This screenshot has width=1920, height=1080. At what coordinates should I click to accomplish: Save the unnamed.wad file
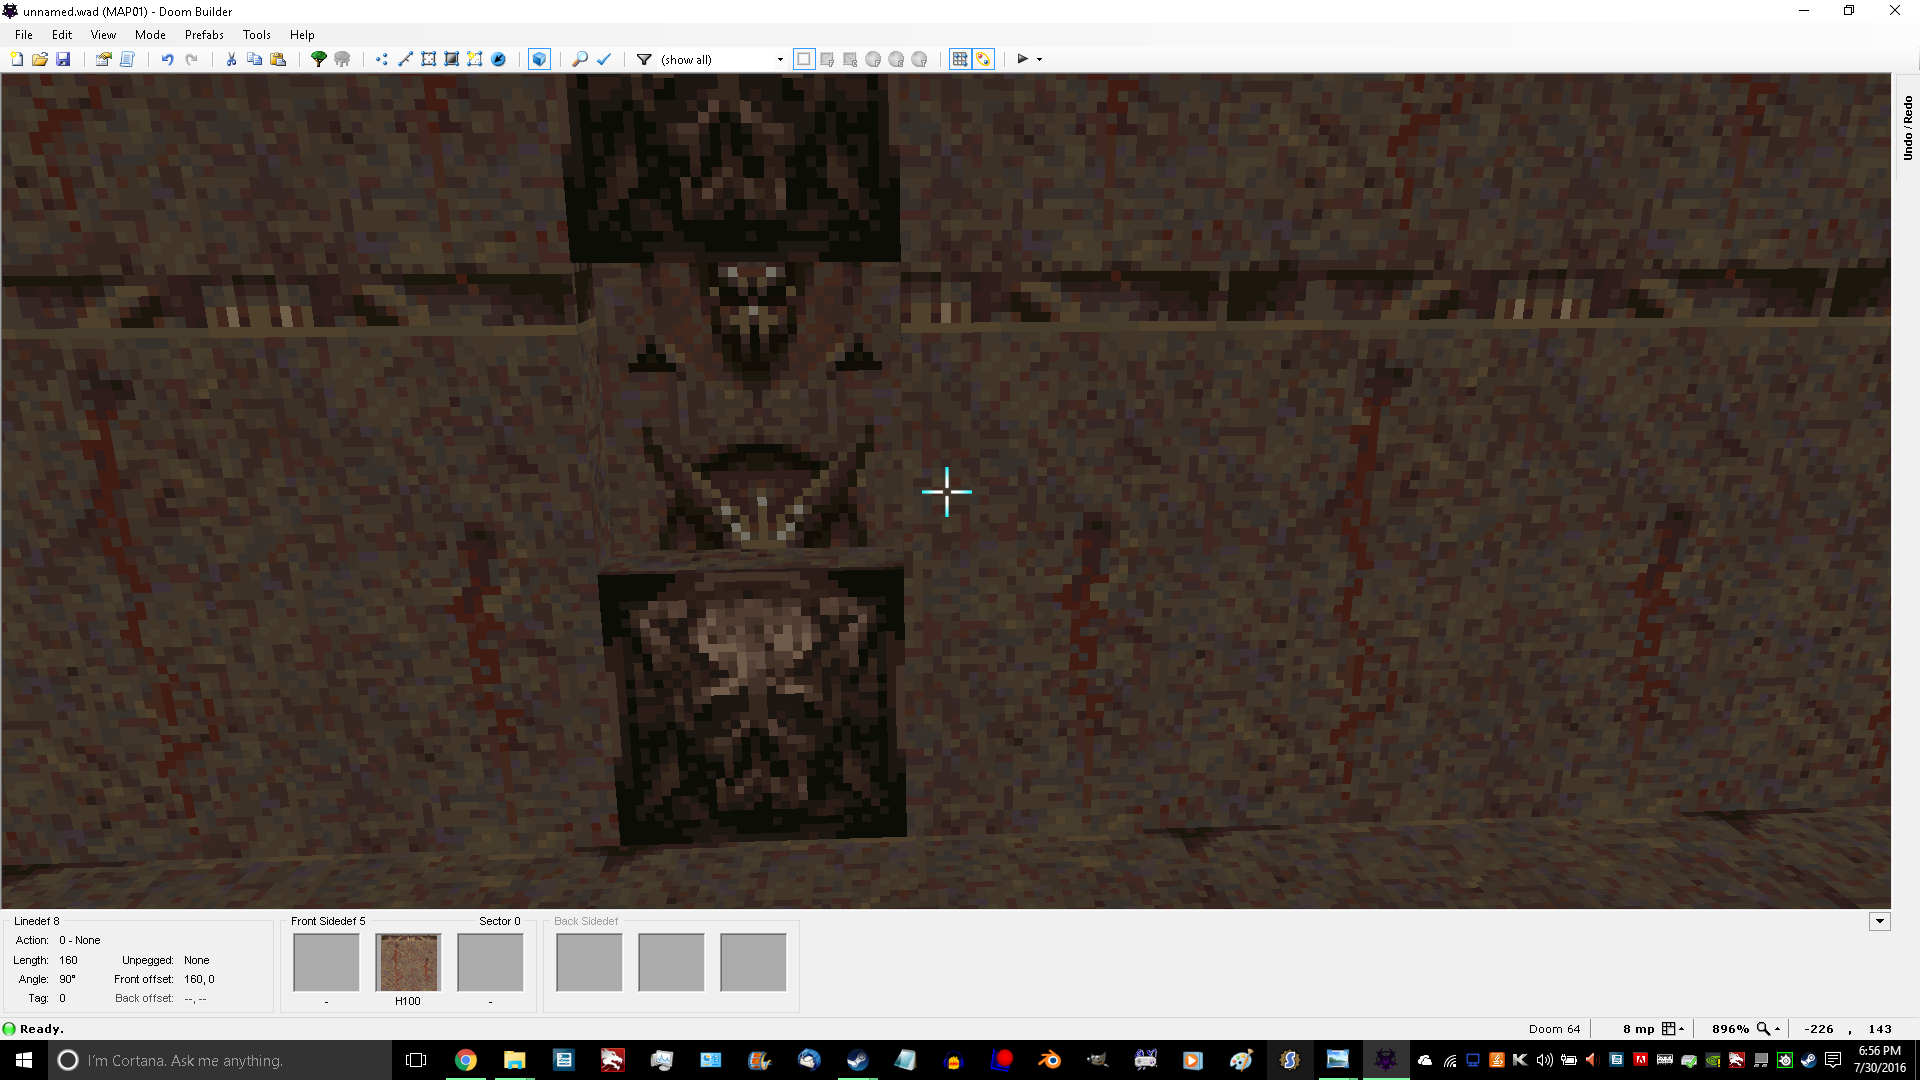tap(64, 59)
